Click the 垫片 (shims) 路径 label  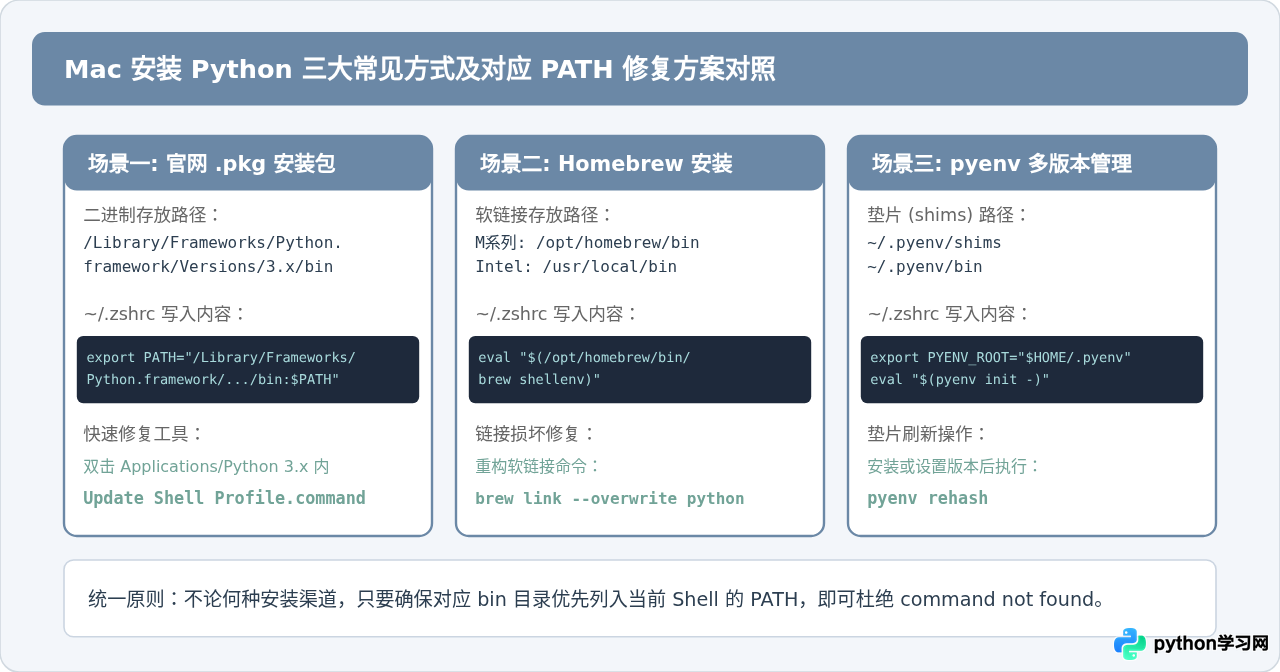pos(949,215)
